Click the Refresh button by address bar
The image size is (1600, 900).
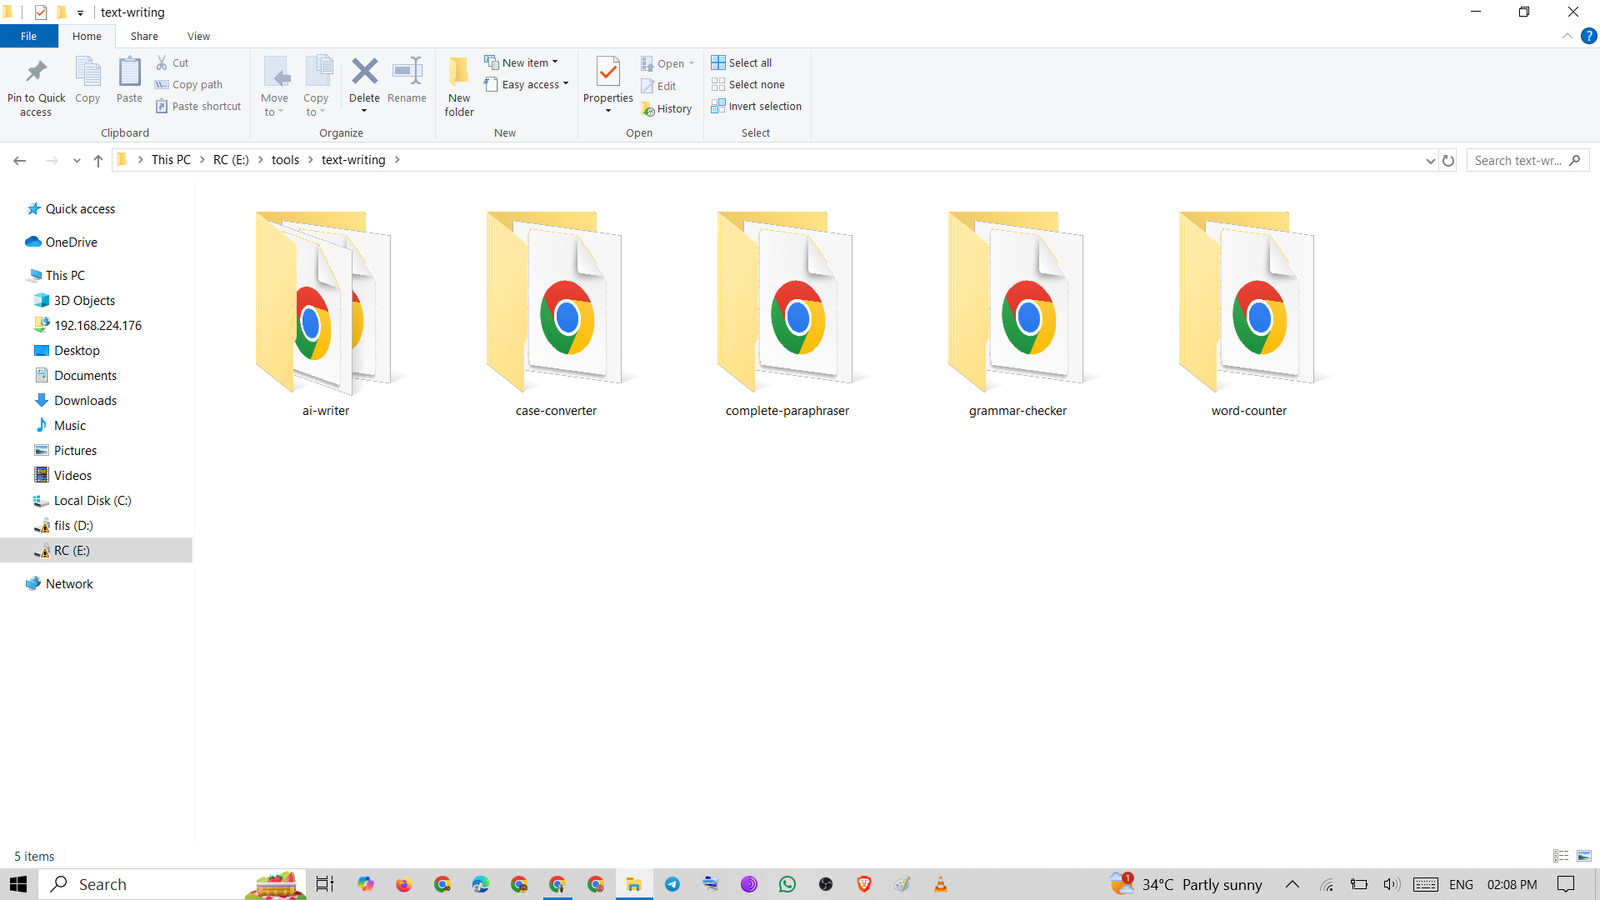pos(1448,161)
